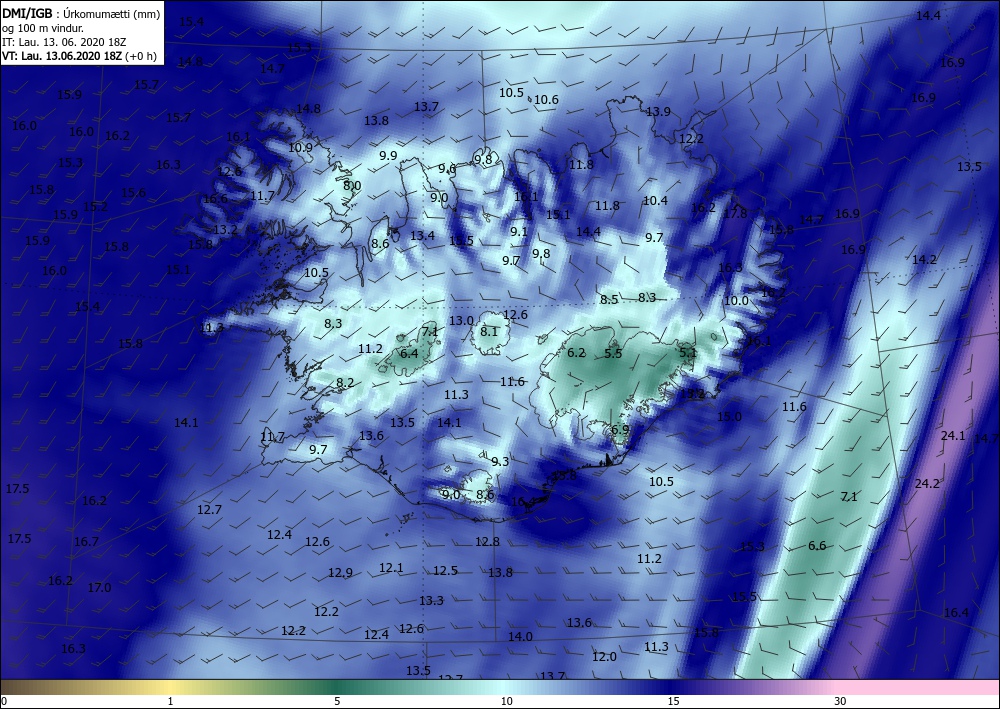Screen dimensions: 1000x709
Task: Click the 9.1 value on the map
Action: [x=519, y=231]
